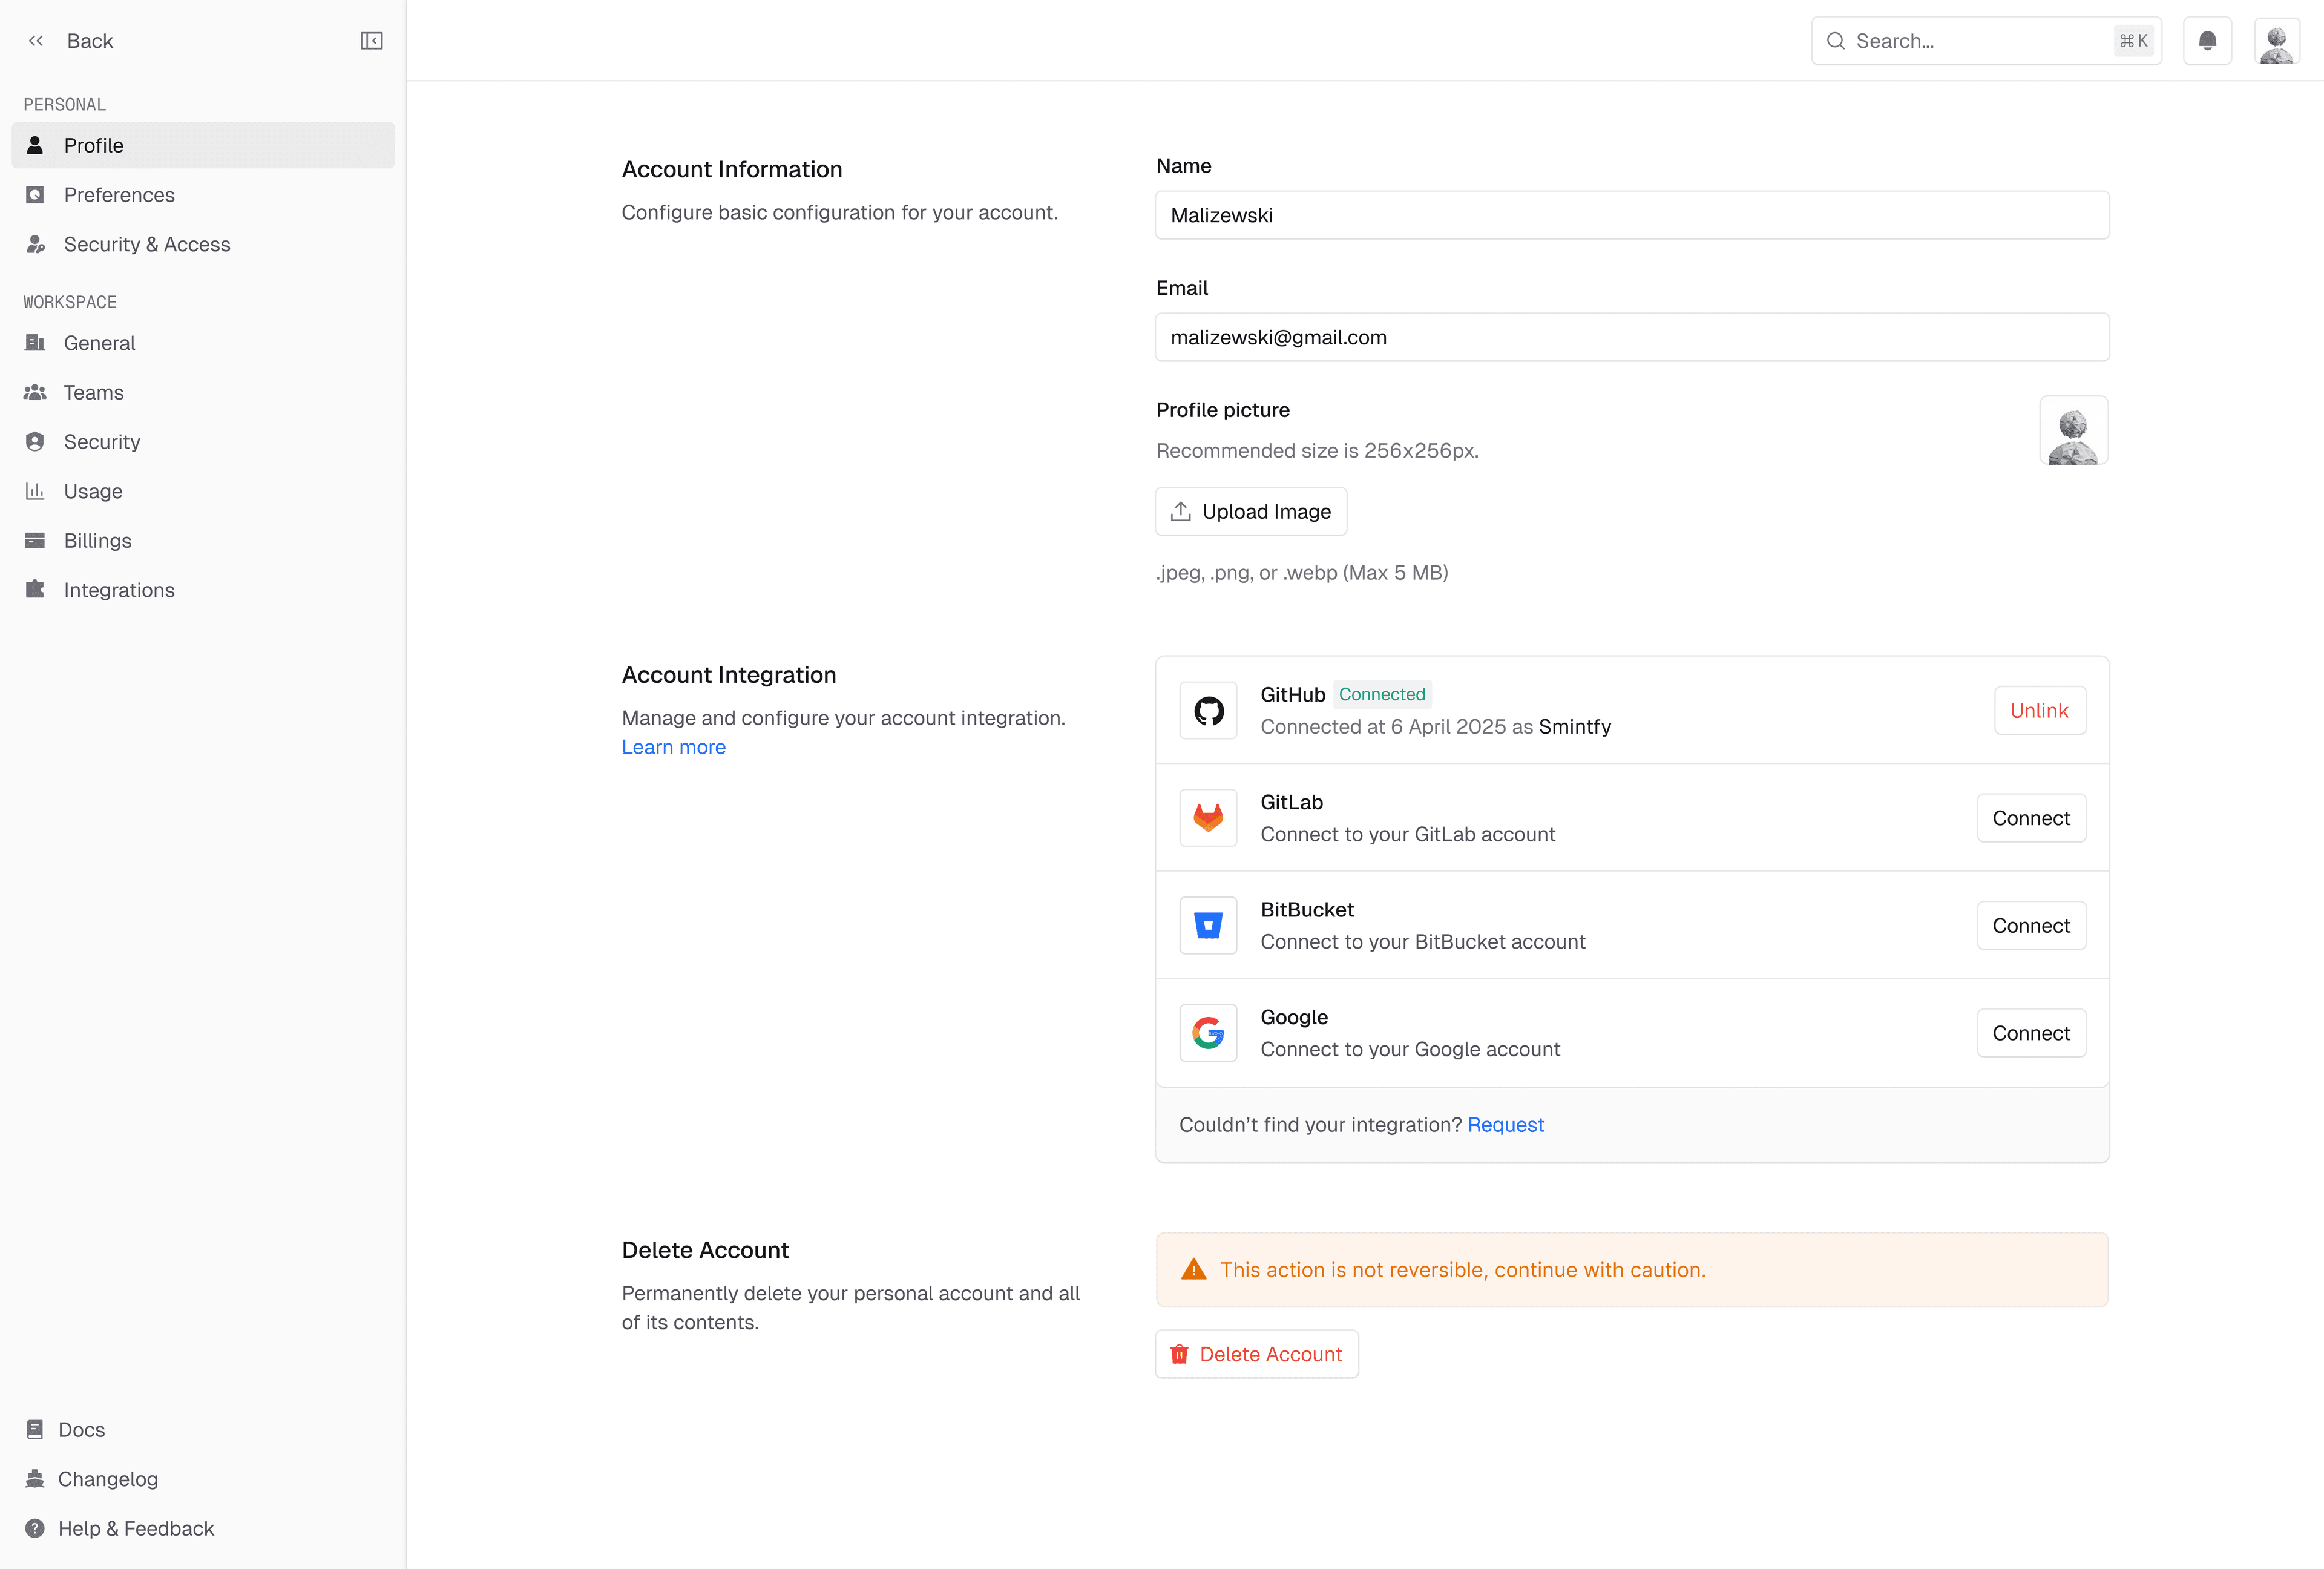Screen dimensions: 2324x1569
Task: Connect the BitBucket account
Action: tap(2031, 926)
